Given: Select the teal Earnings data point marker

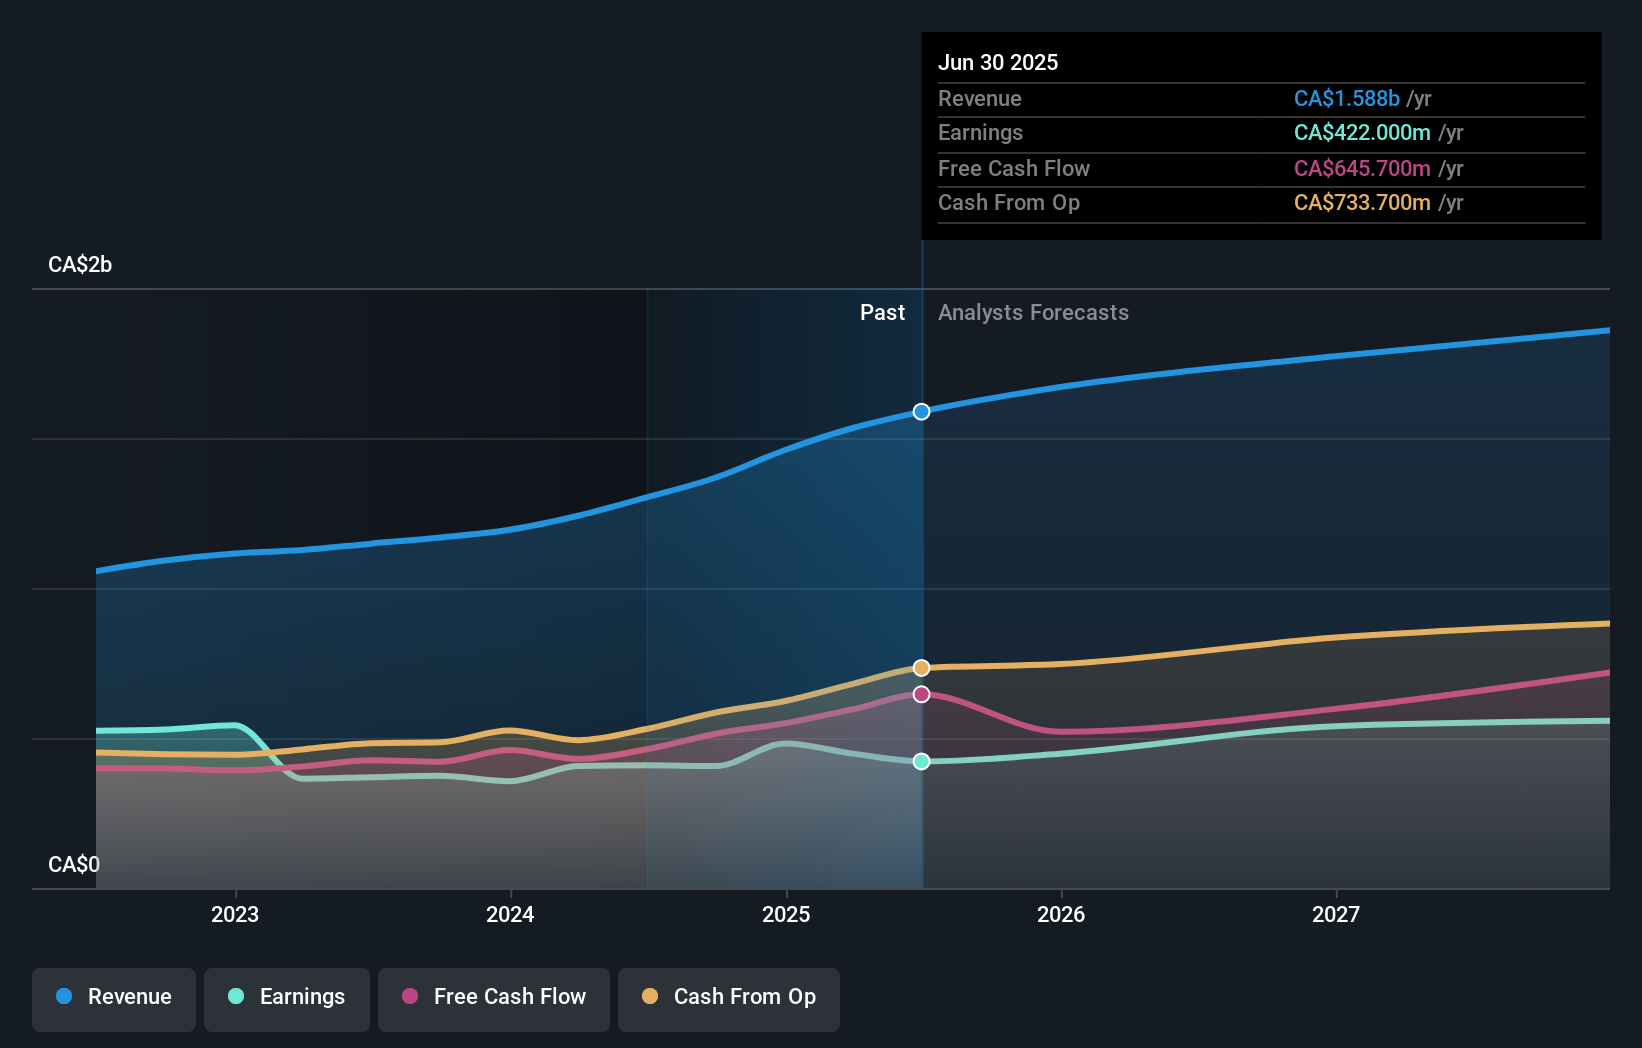Looking at the screenshot, I should 921,761.
